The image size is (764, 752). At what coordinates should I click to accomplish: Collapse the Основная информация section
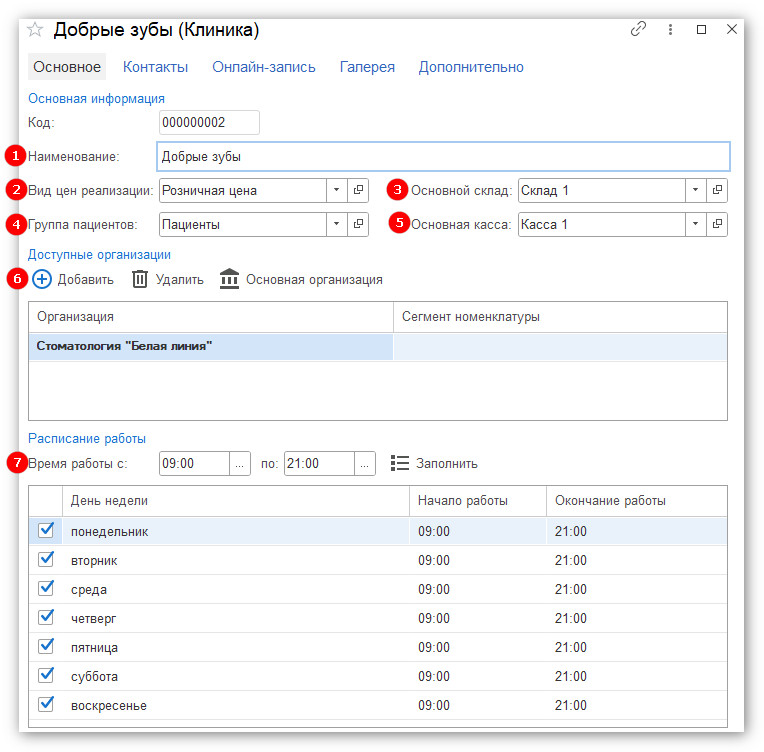96,98
